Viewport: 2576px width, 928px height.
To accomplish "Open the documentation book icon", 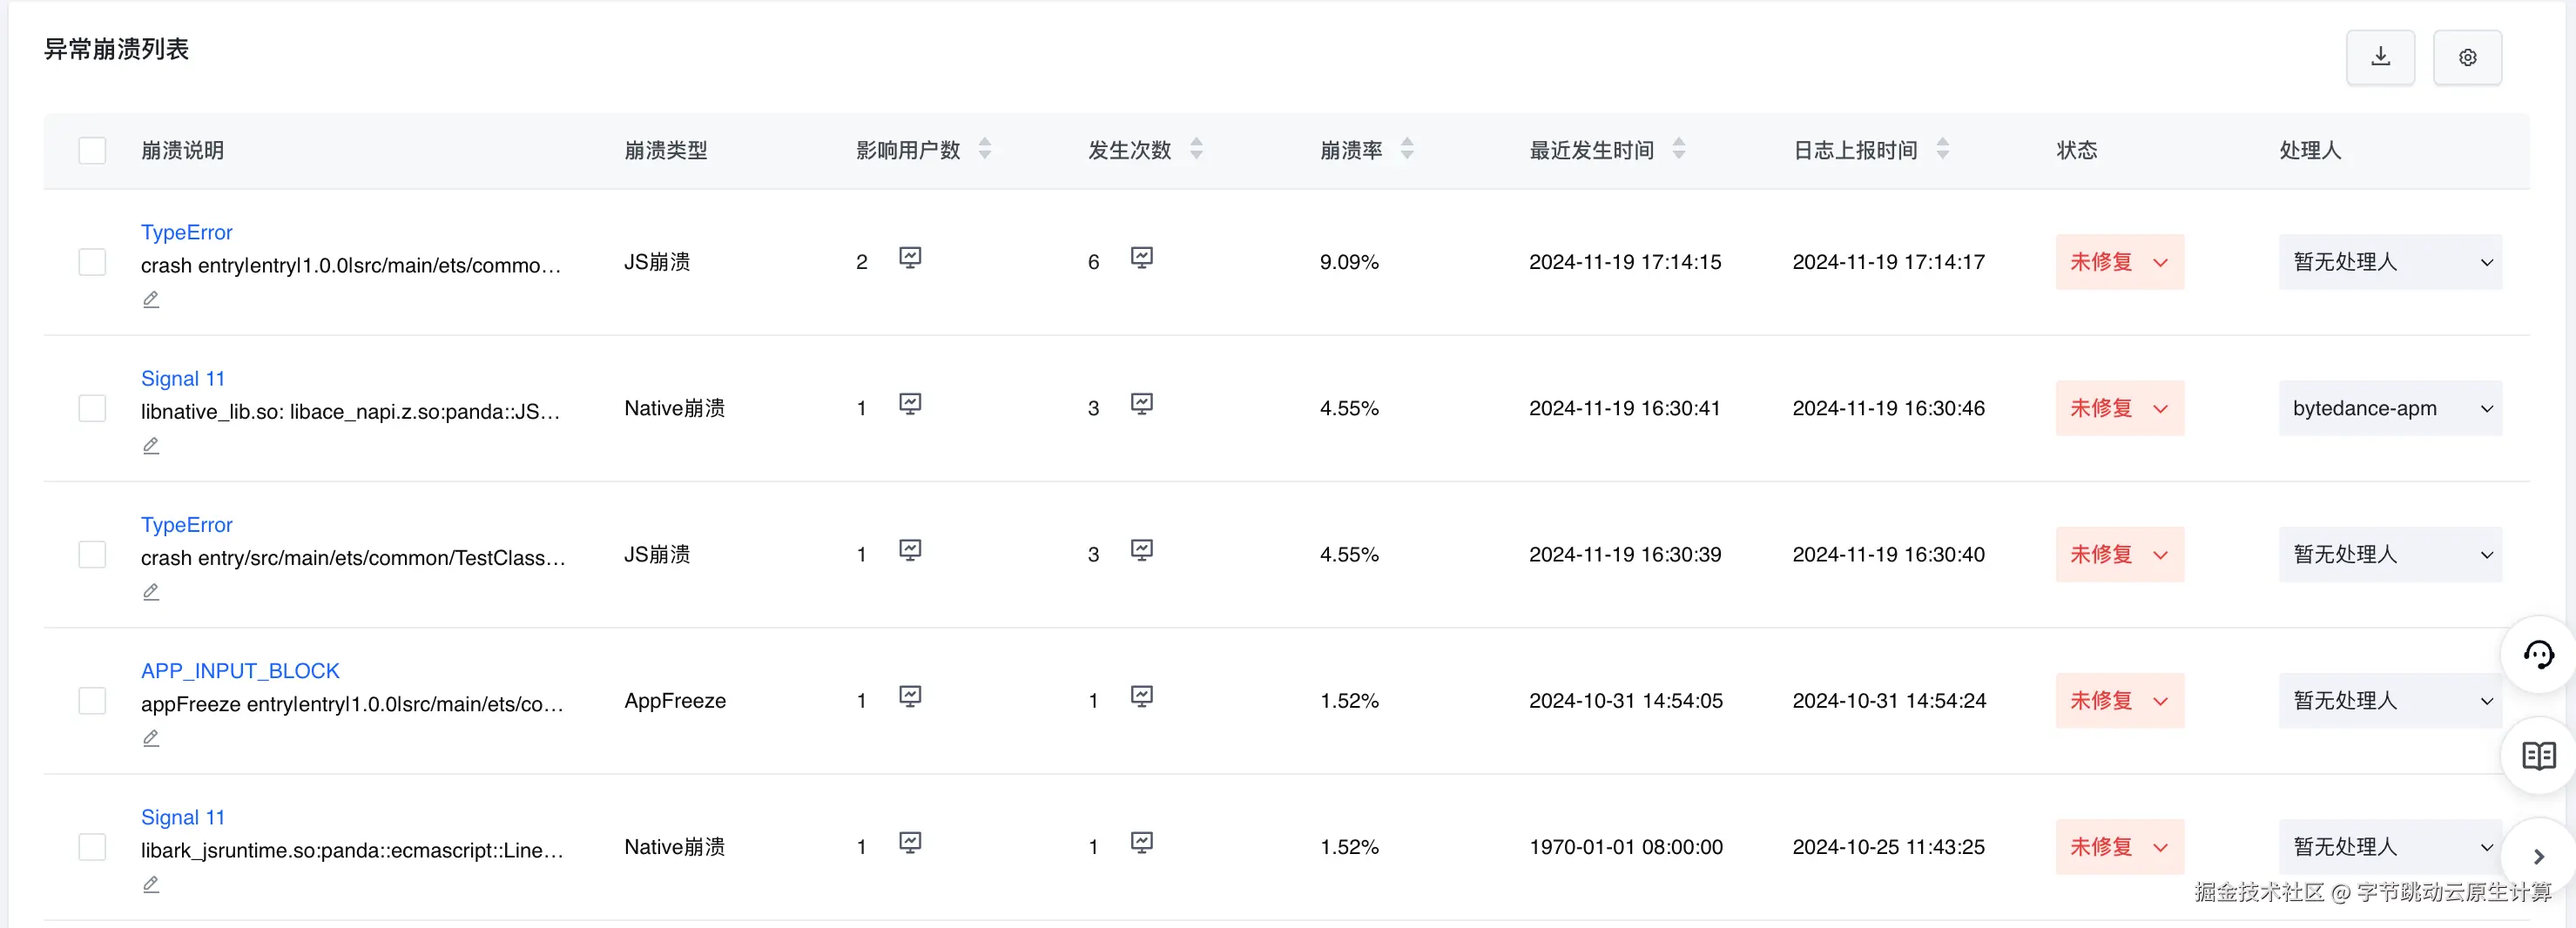I will coord(2538,755).
